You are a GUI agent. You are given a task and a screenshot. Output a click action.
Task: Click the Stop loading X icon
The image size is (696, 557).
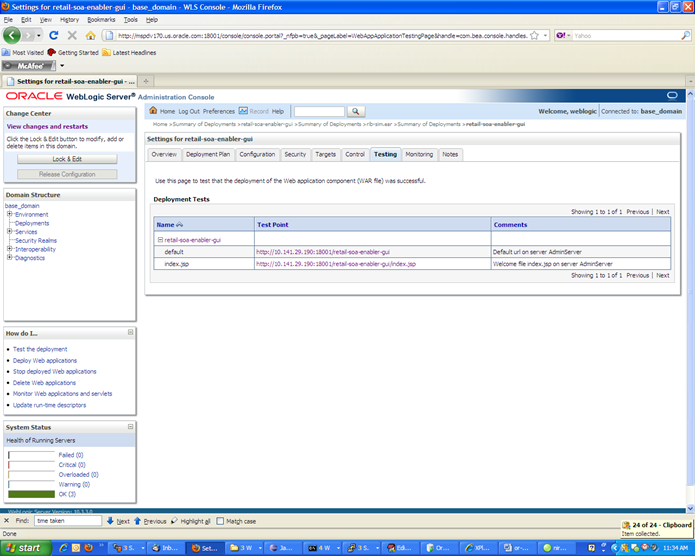[72, 36]
